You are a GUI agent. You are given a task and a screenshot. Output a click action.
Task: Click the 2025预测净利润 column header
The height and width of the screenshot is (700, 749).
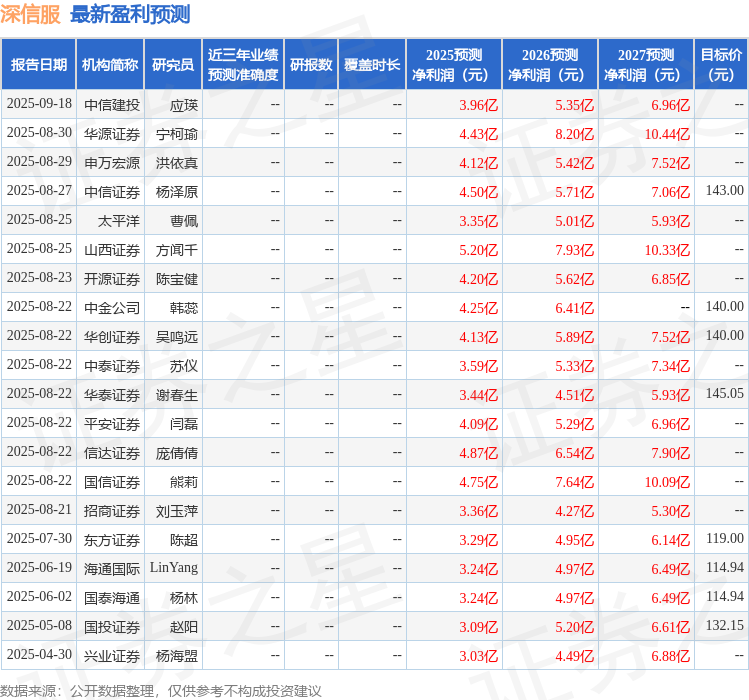click(454, 65)
